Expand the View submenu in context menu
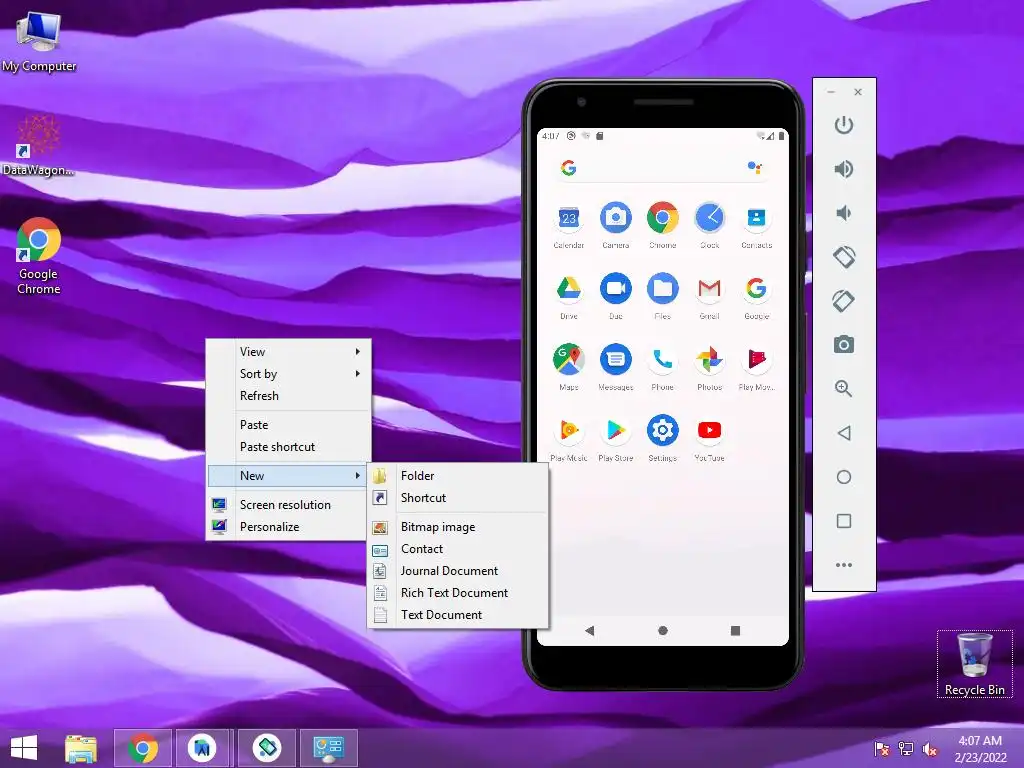 pyautogui.click(x=289, y=351)
